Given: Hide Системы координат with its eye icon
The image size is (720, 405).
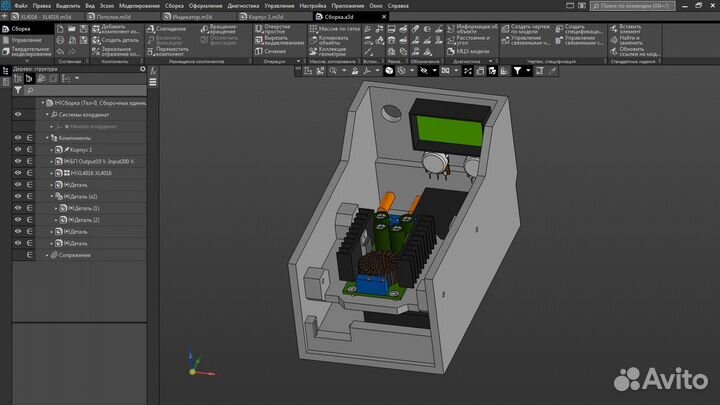Looking at the screenshot, I should click(x=18, y=114).
